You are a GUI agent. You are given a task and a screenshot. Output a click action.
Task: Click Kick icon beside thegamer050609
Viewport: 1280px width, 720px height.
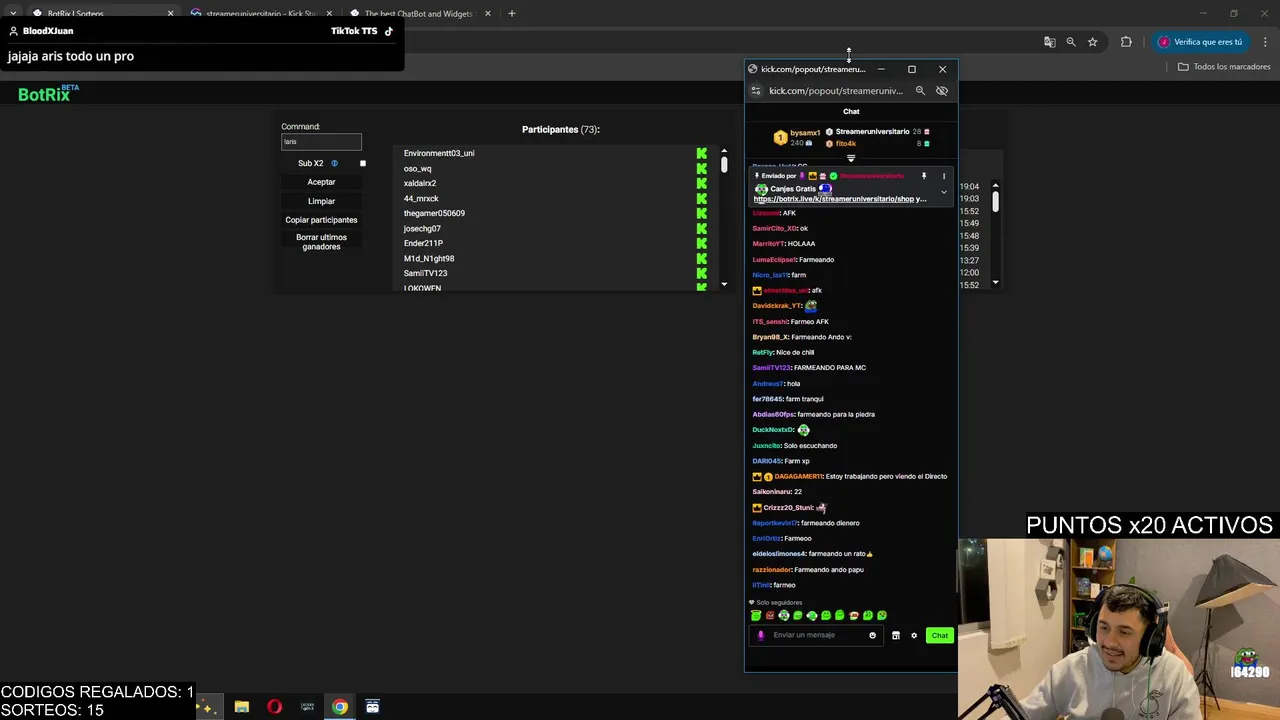pyautogui.click(x=702, y=213)
